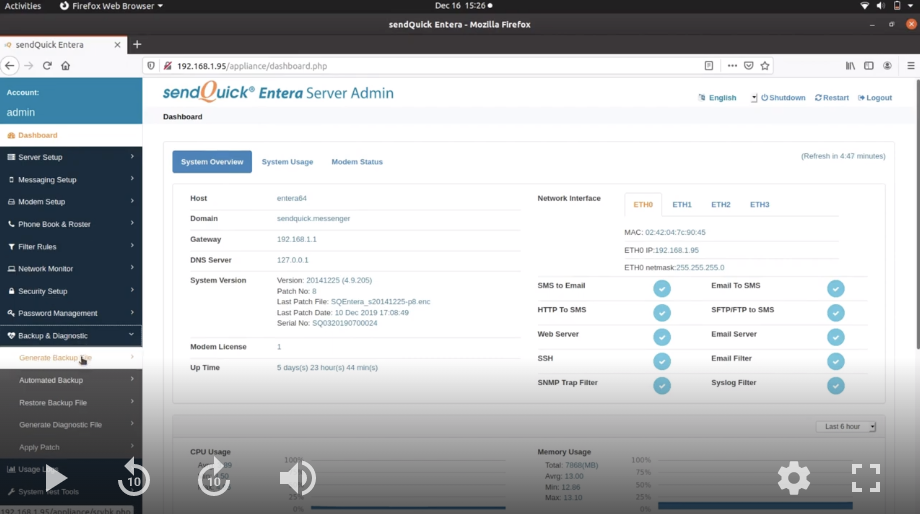Open the Firefox hamburger menu
The width and height of the screenshot is (920, 514).
pos(911,66)
